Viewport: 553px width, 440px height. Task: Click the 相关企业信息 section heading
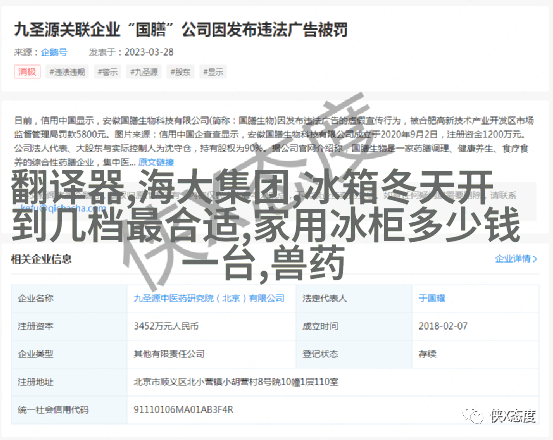41,259
